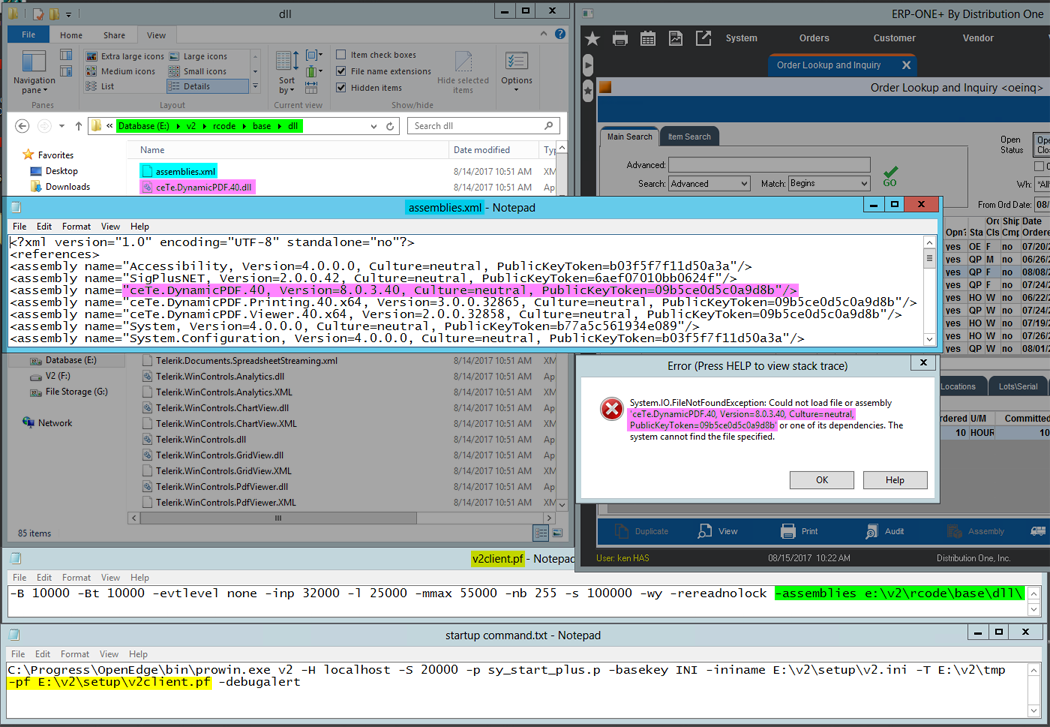Open Format menu in assemblies.xml Notepad
Image resolution: width=1050 pixels, height=727 pixels.
tap(76, 226)
